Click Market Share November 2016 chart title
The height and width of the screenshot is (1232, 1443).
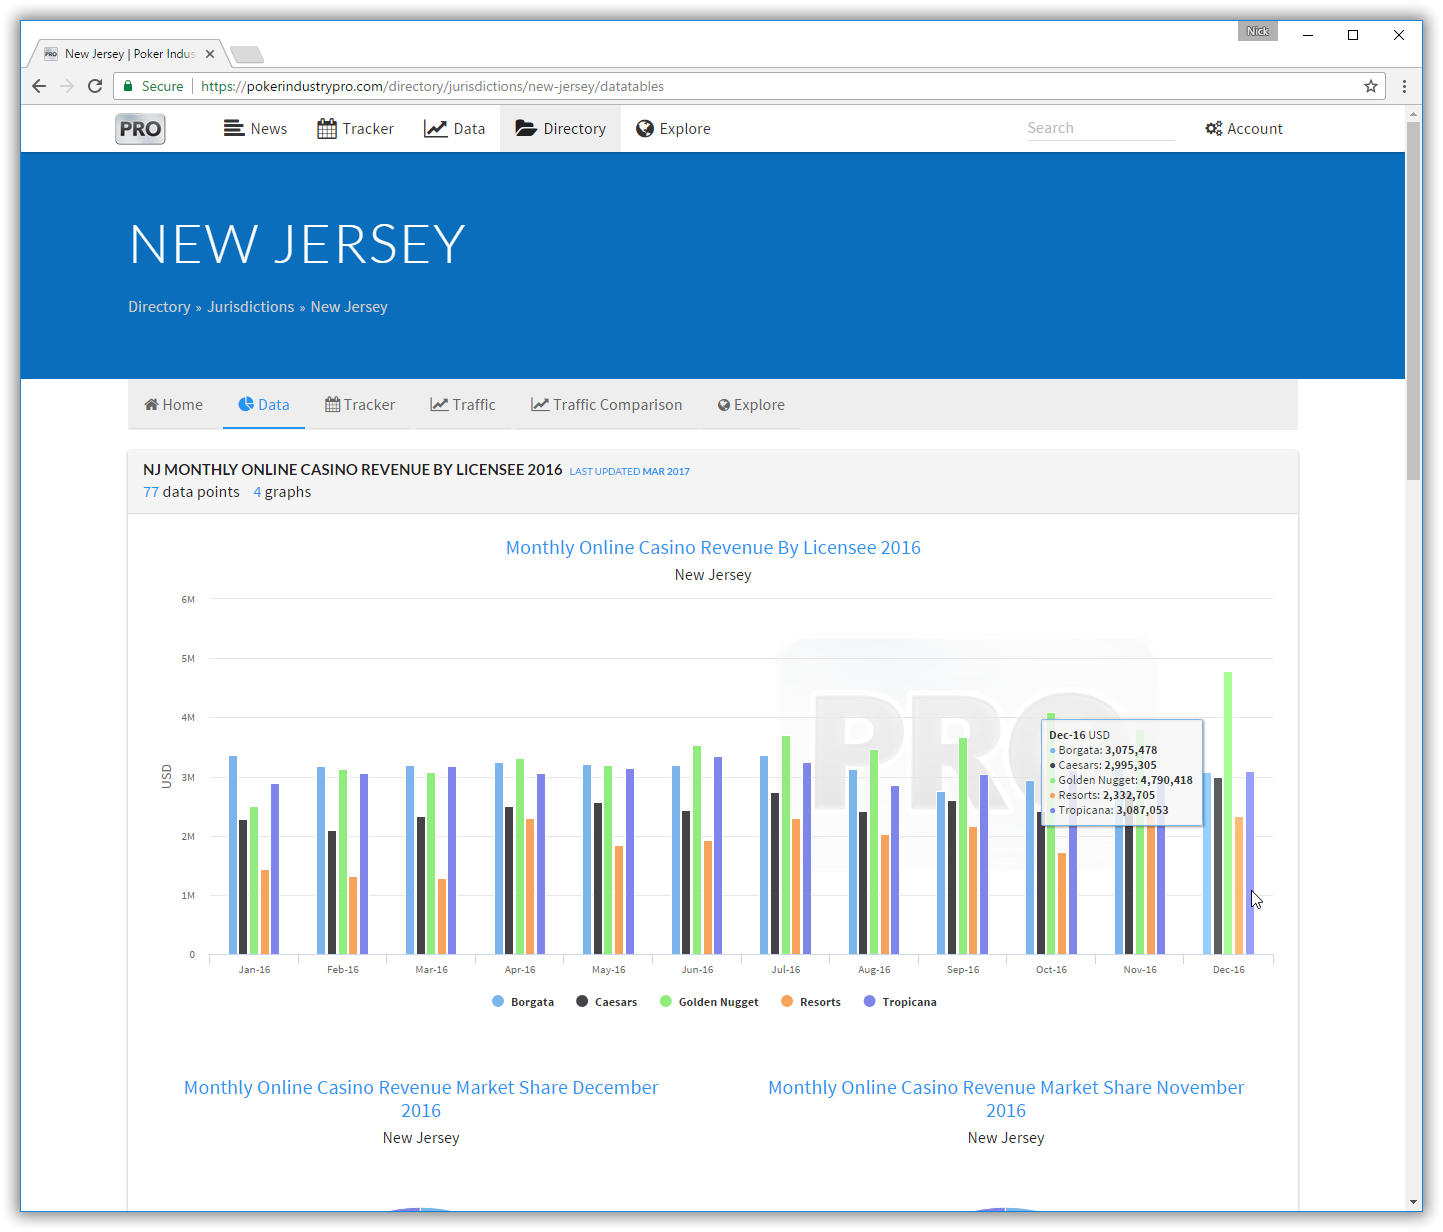pos(1006,1099)
